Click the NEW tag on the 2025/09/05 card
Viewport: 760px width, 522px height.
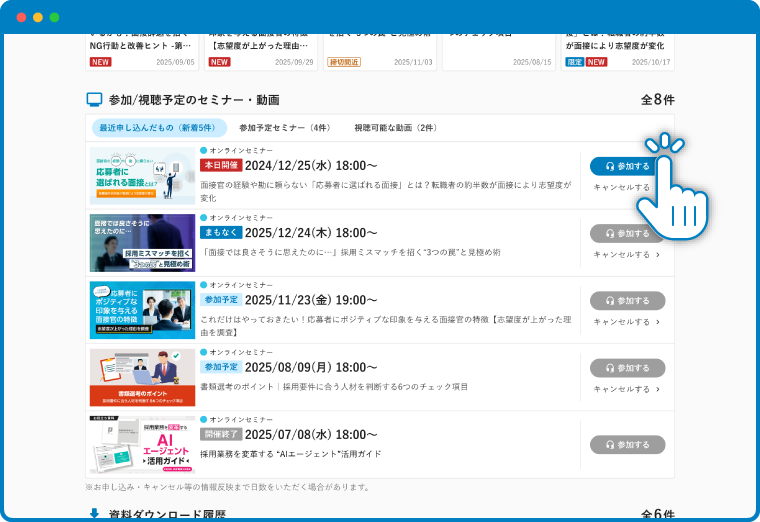coord(100,62)
